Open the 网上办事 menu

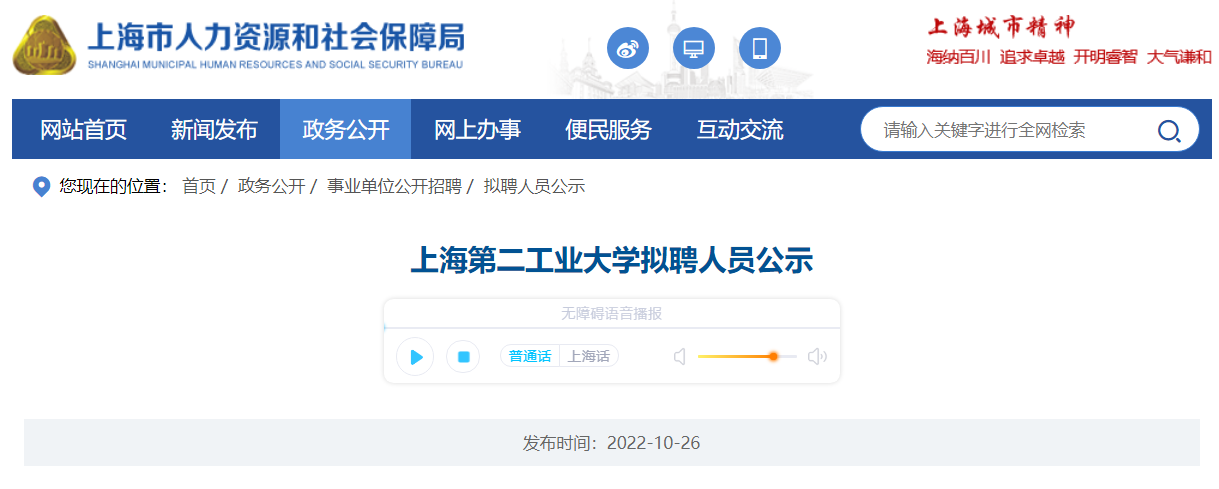(477, 129)
